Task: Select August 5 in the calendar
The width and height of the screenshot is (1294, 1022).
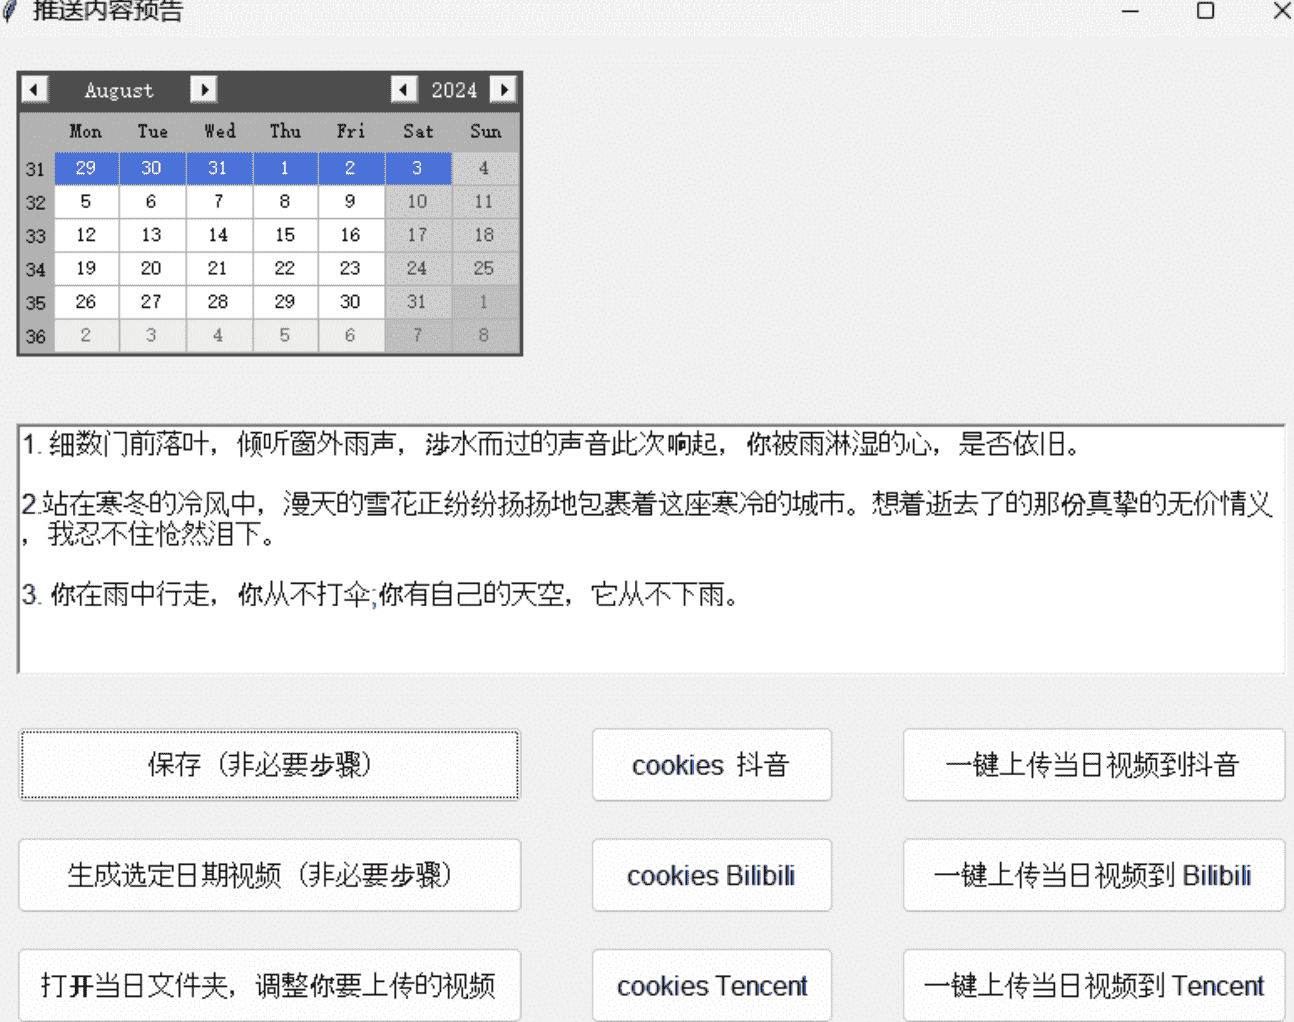Action: [x=86, y=201]
